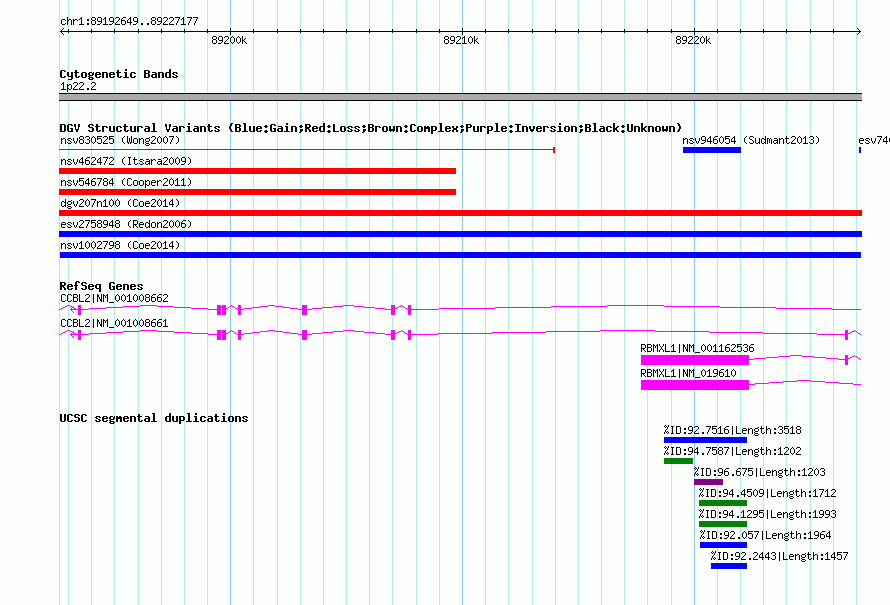
Task: Click the 89200k ruler position label
Action: pyautogui.click(x=229, y=40)
